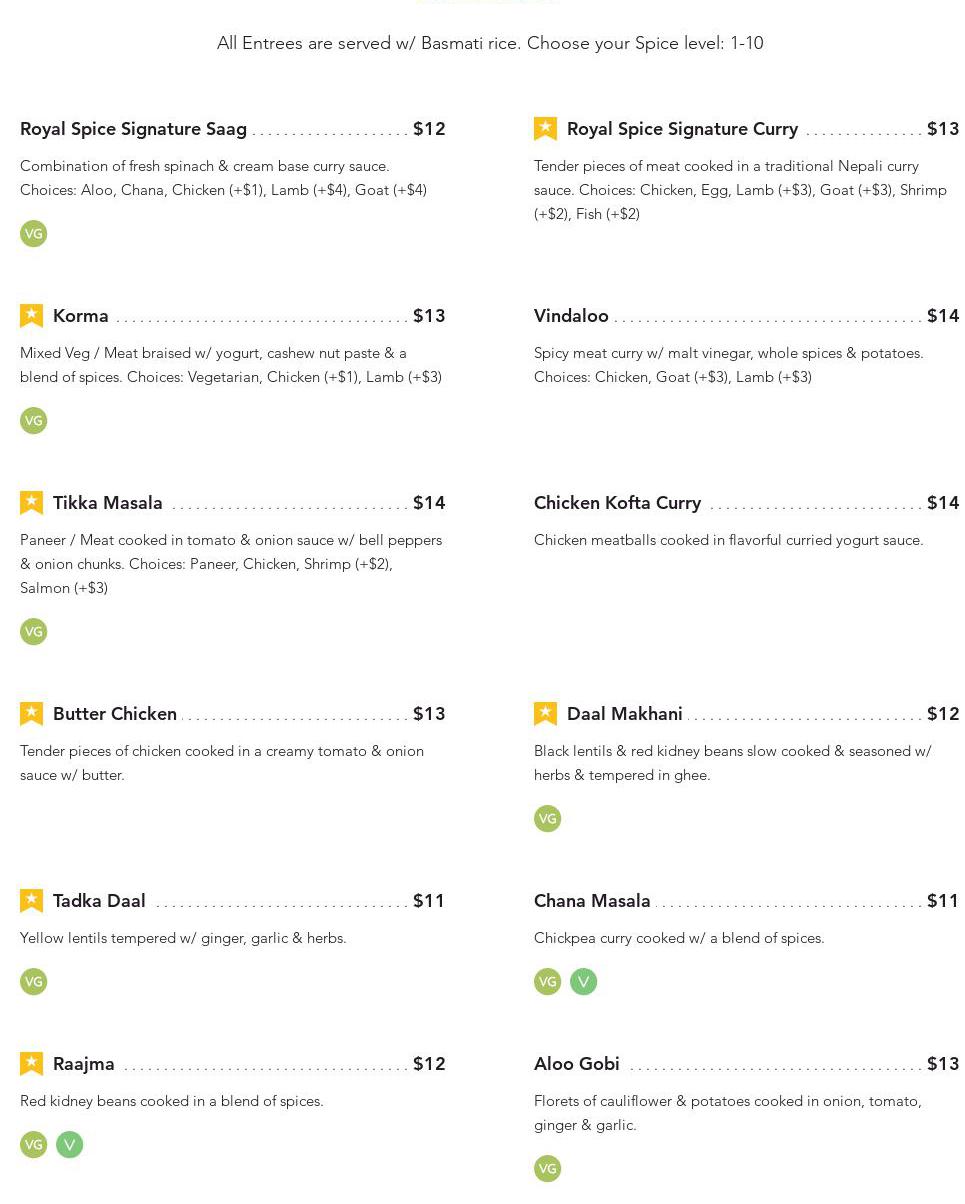Click the VG icon under Tadka Daal
This screenshot has width=965, height=1204.
(33, 982)
